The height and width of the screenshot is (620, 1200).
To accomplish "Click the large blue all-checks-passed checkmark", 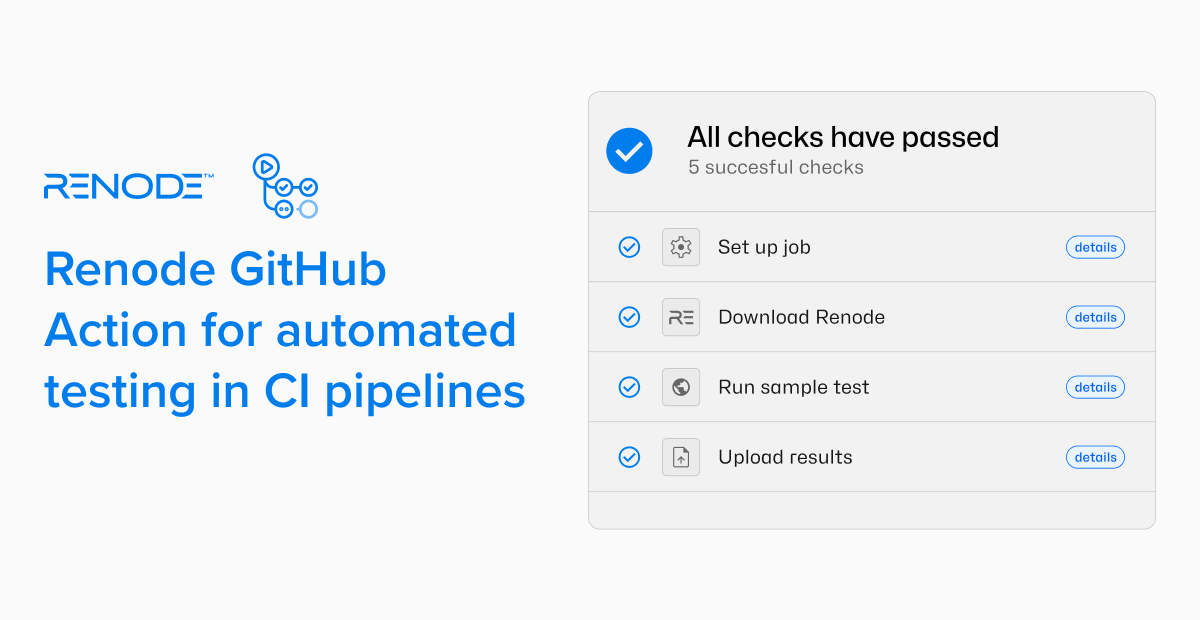I will [x=629, y=151].
